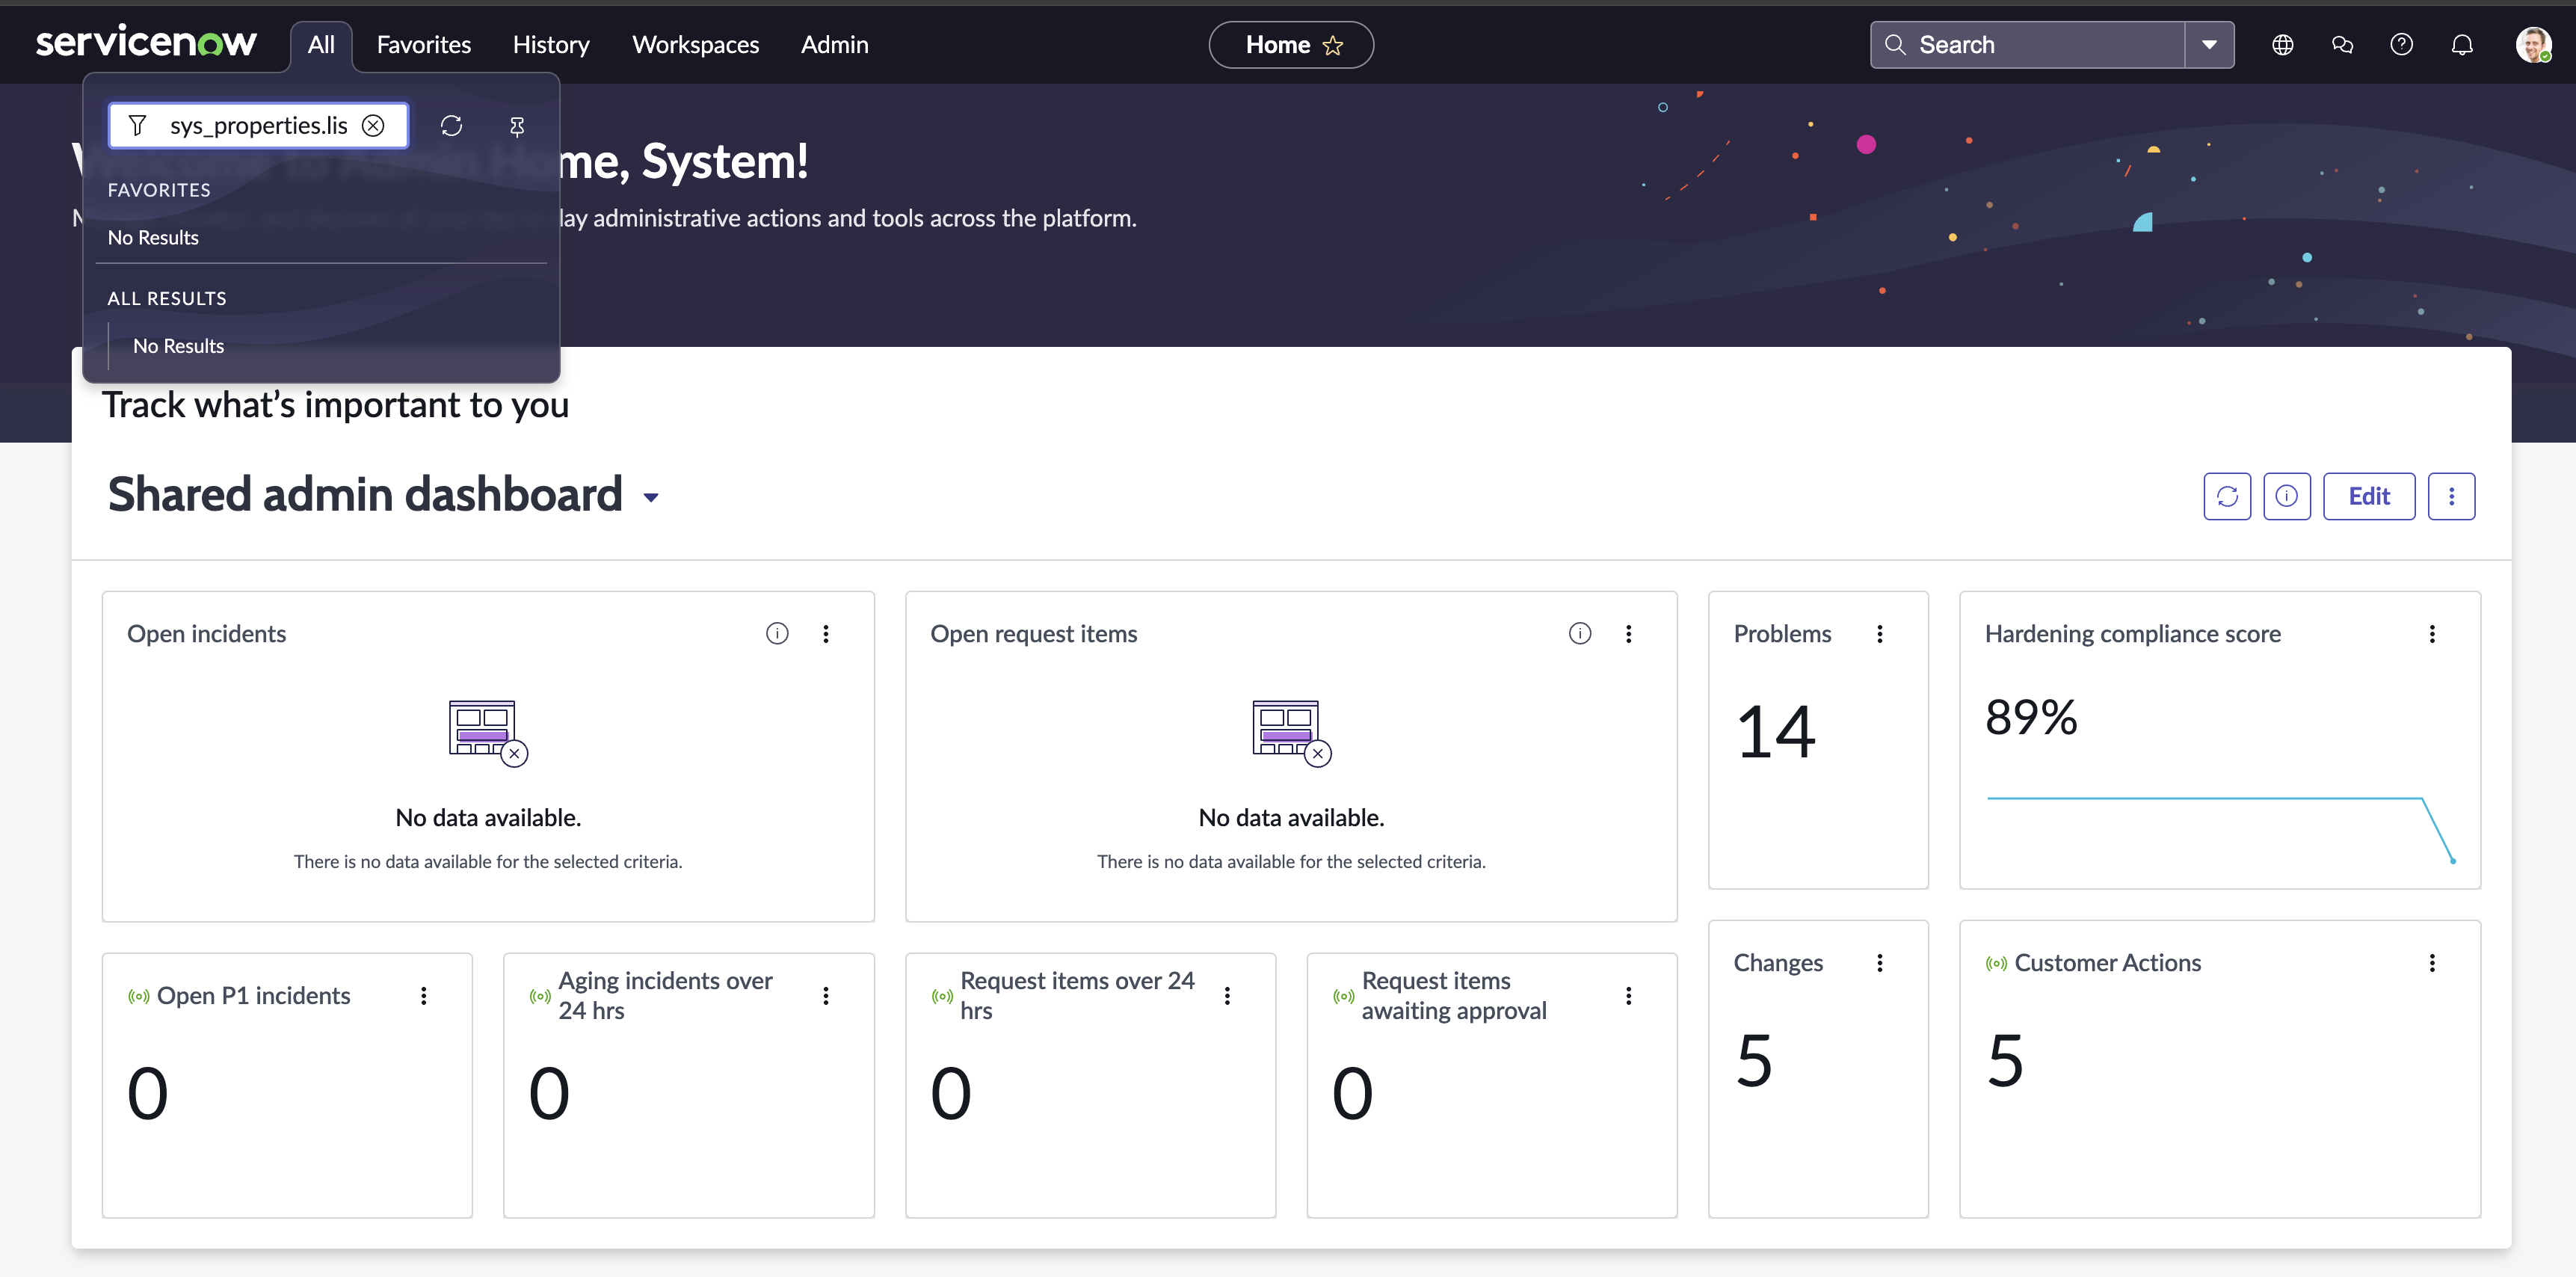
Task: Open Request items awaiting approval options
Action: point(1629,995)
